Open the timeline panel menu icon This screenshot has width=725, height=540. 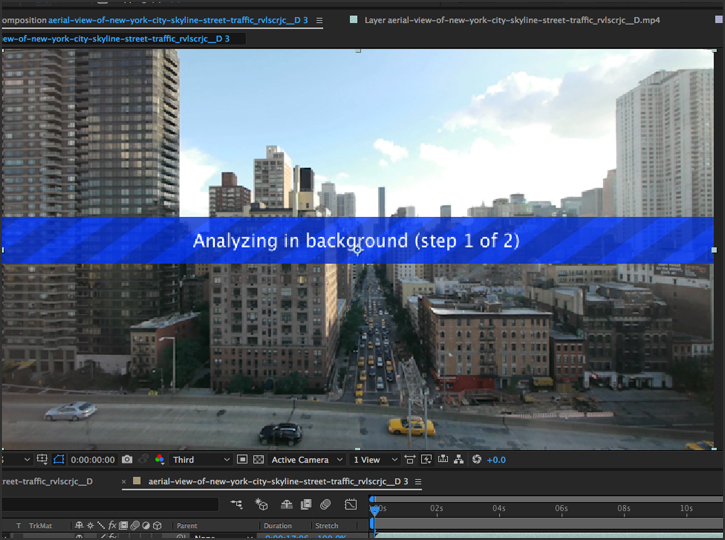418,482
